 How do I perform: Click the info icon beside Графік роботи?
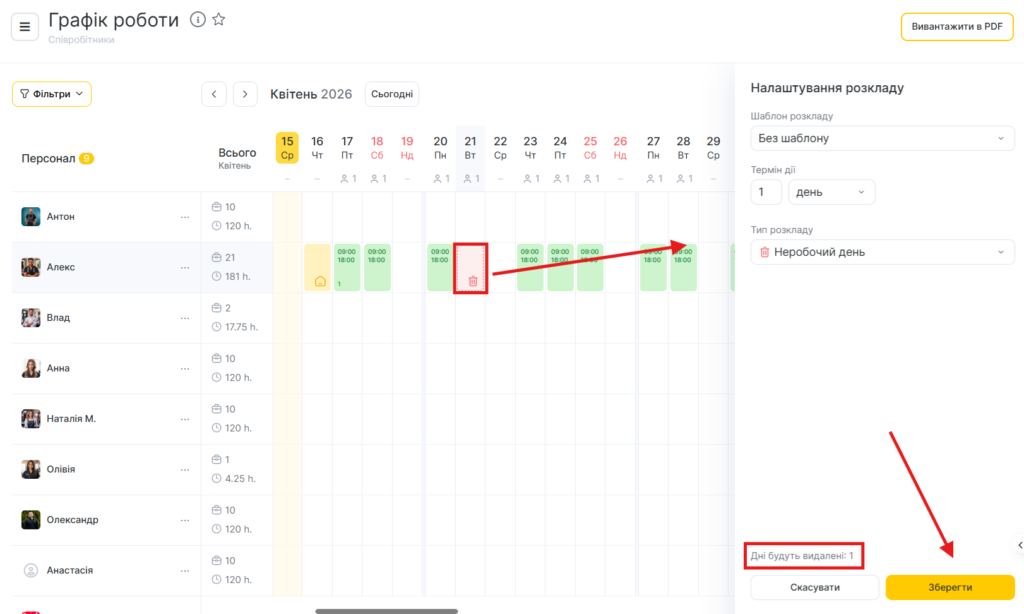198,20
